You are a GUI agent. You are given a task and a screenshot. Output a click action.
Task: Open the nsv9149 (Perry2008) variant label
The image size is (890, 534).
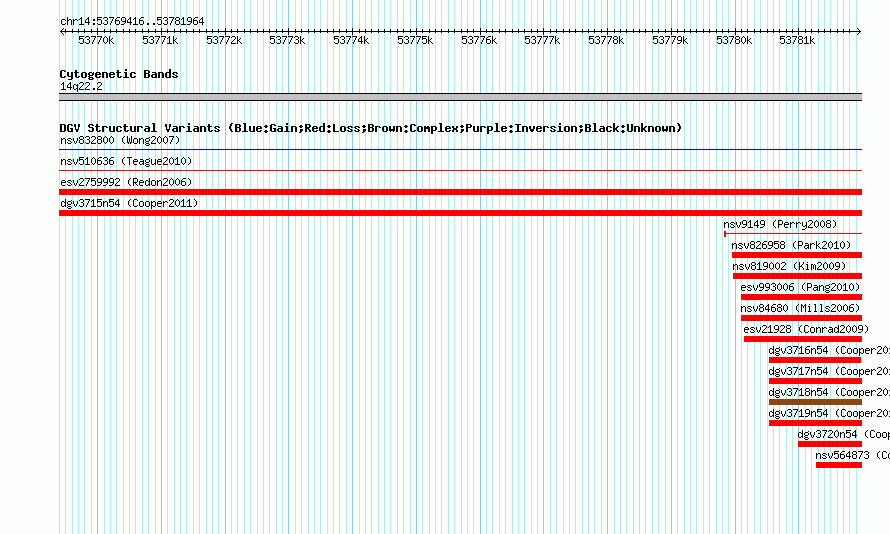point(780,224)
